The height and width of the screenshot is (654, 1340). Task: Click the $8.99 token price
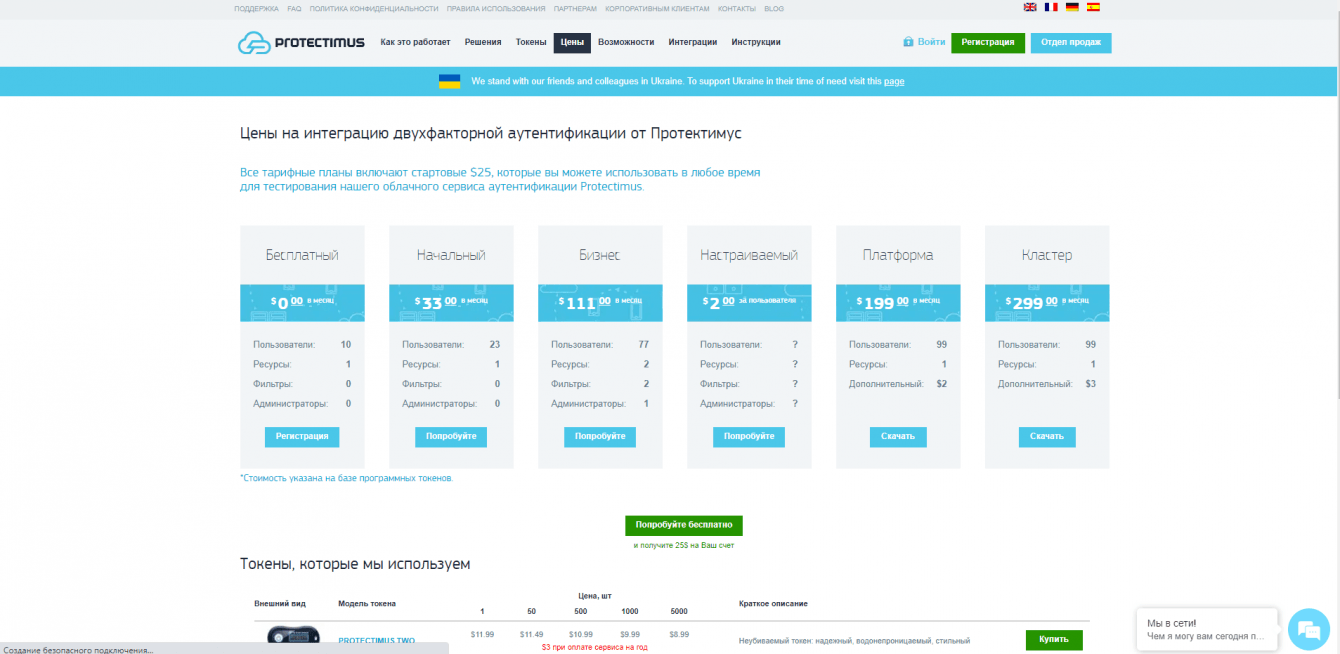tap(678, 634)
